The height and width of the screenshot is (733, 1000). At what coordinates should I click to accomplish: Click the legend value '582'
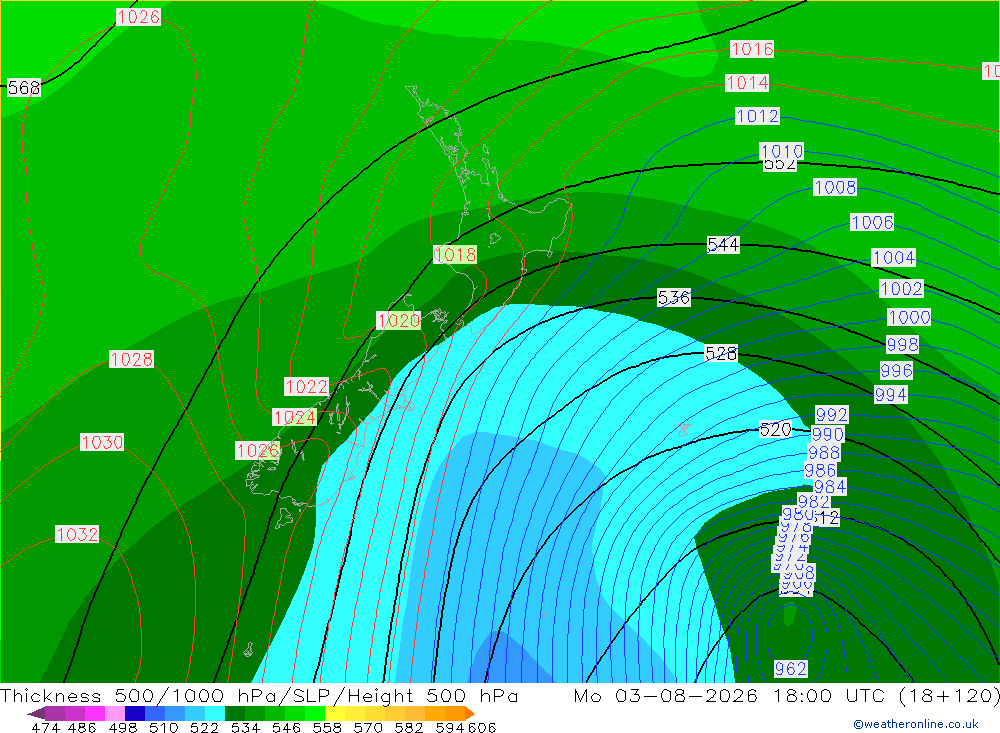point(408,728)
